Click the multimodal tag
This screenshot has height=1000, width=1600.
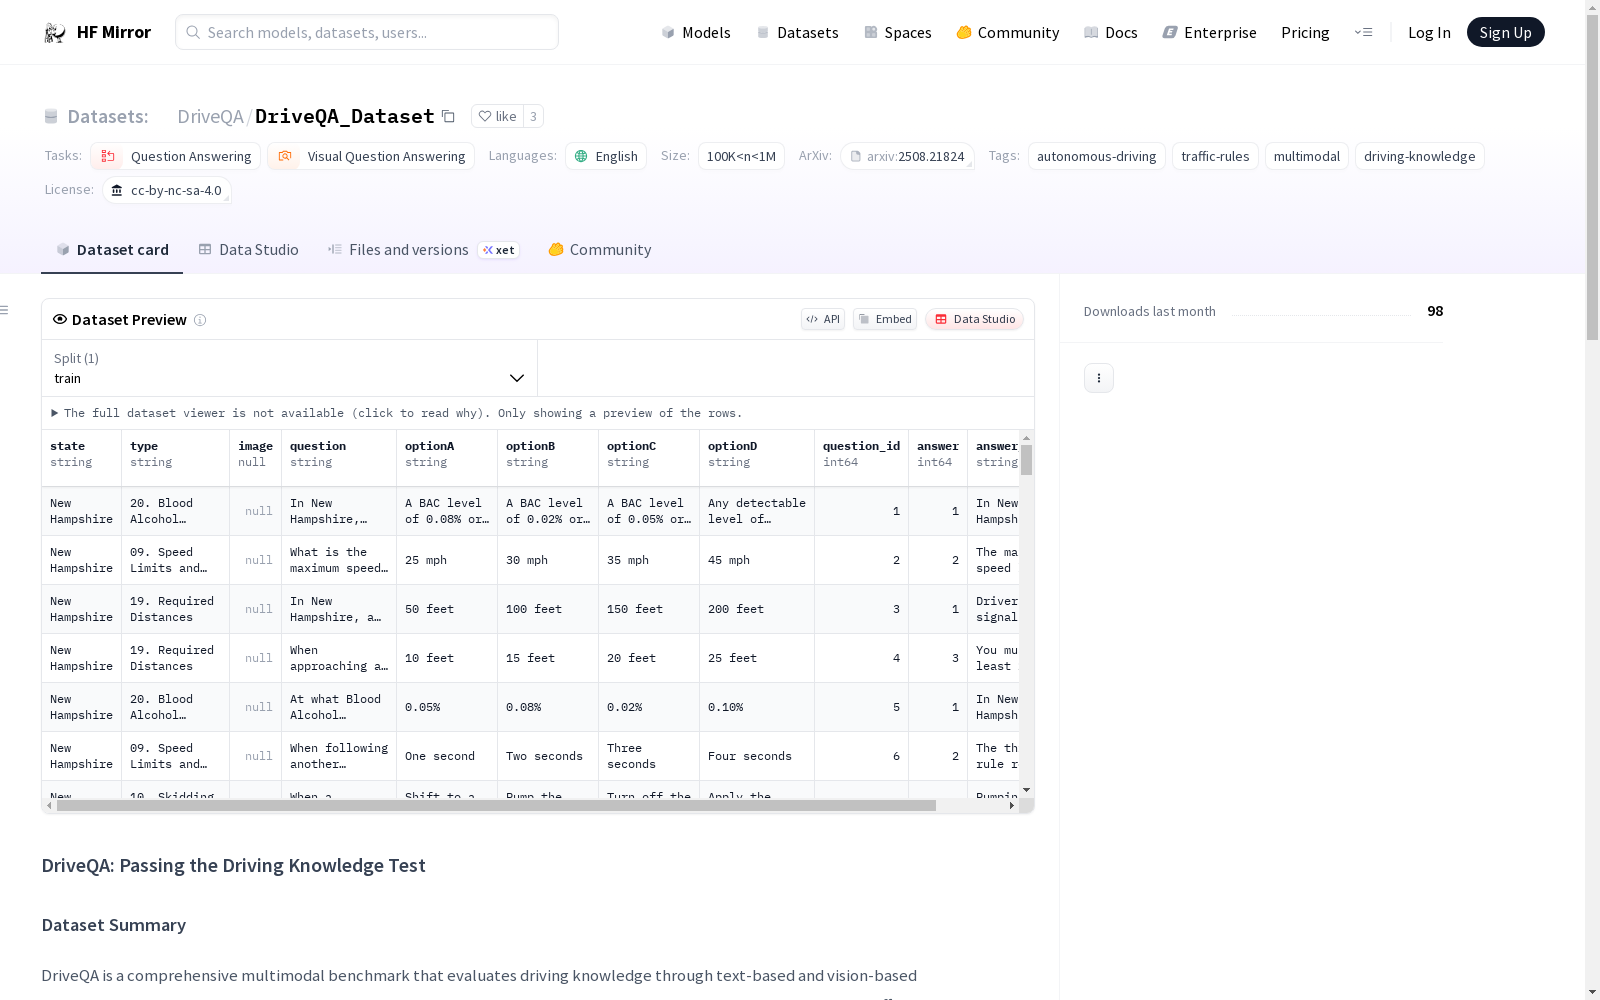[x=1307, y=156]
